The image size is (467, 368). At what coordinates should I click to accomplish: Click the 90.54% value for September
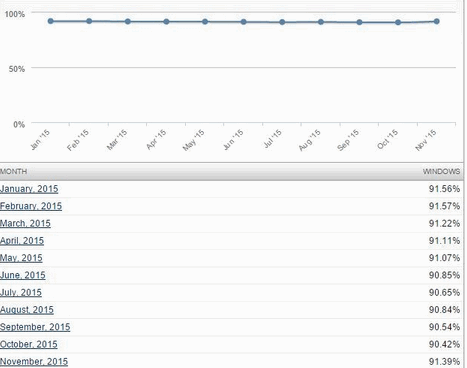point(444,327)
